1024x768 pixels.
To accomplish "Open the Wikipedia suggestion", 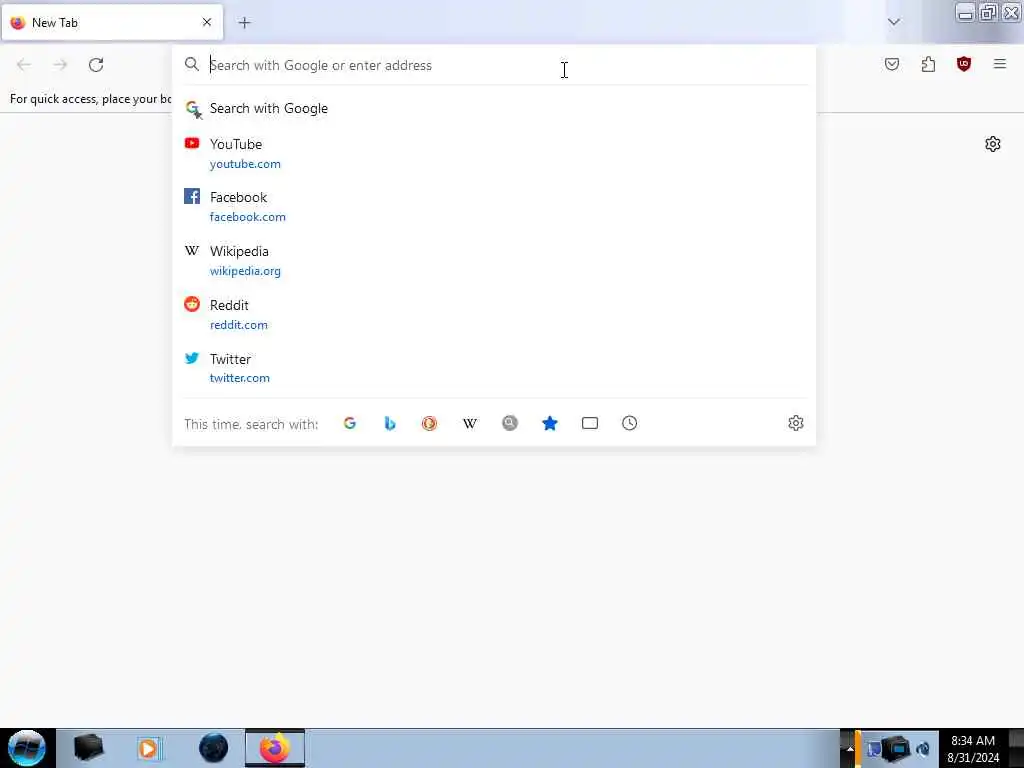I will [494, 261].
